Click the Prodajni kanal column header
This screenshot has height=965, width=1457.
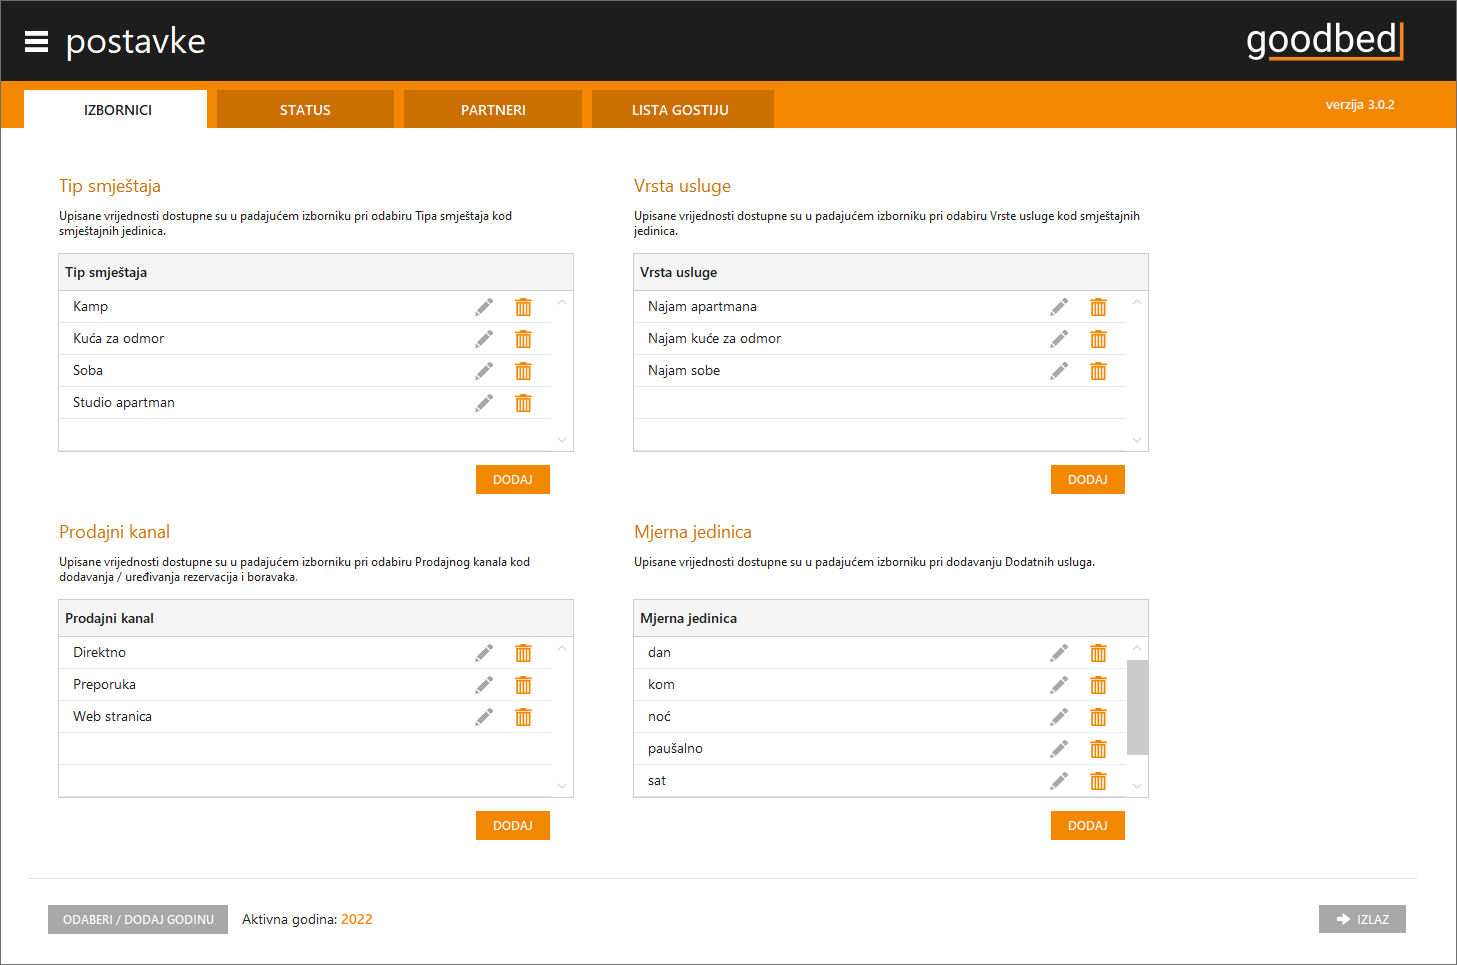click(316, 618)
